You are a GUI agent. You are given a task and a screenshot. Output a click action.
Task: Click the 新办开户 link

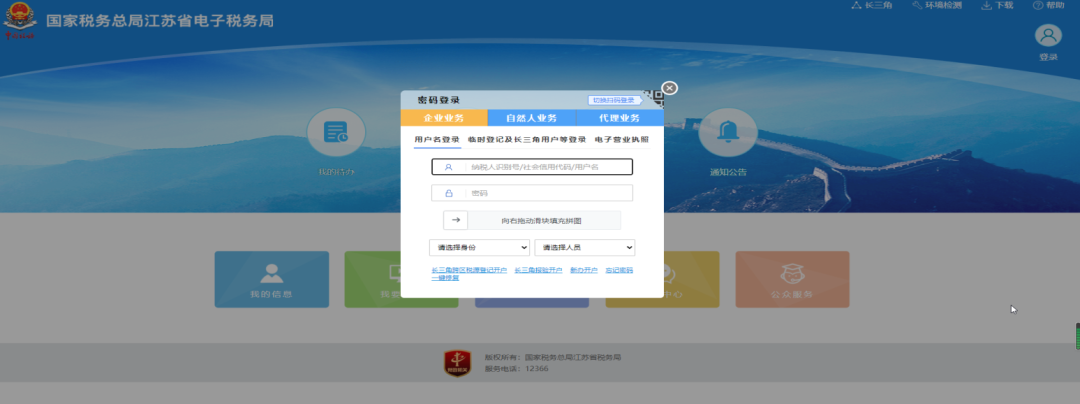(584, 270)
